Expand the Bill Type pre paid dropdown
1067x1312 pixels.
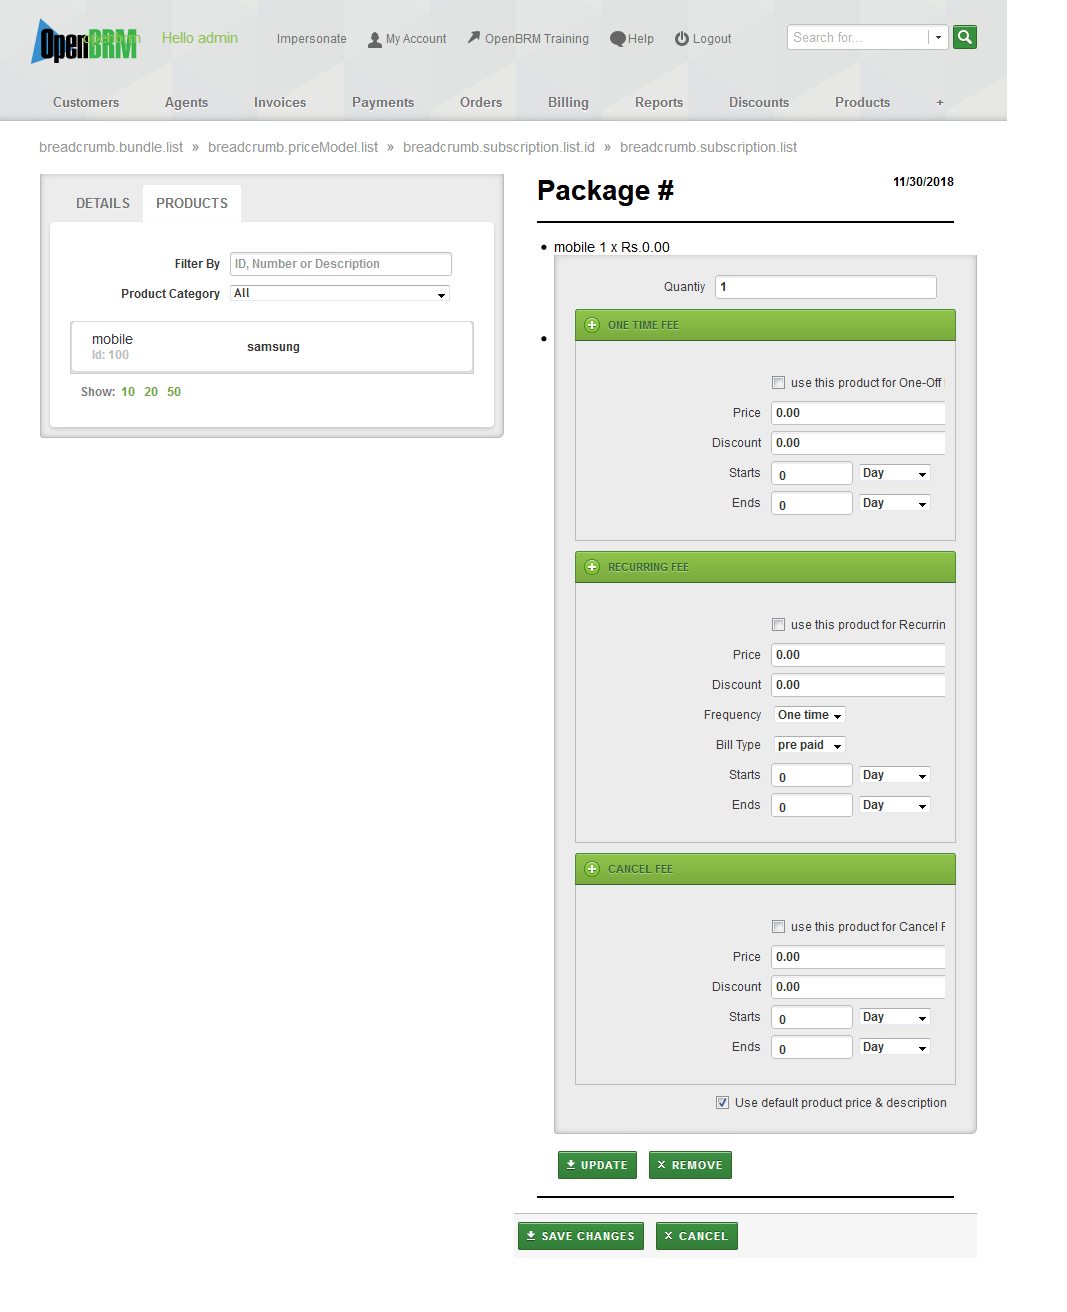pyautogui.click(x=809, y=745)
